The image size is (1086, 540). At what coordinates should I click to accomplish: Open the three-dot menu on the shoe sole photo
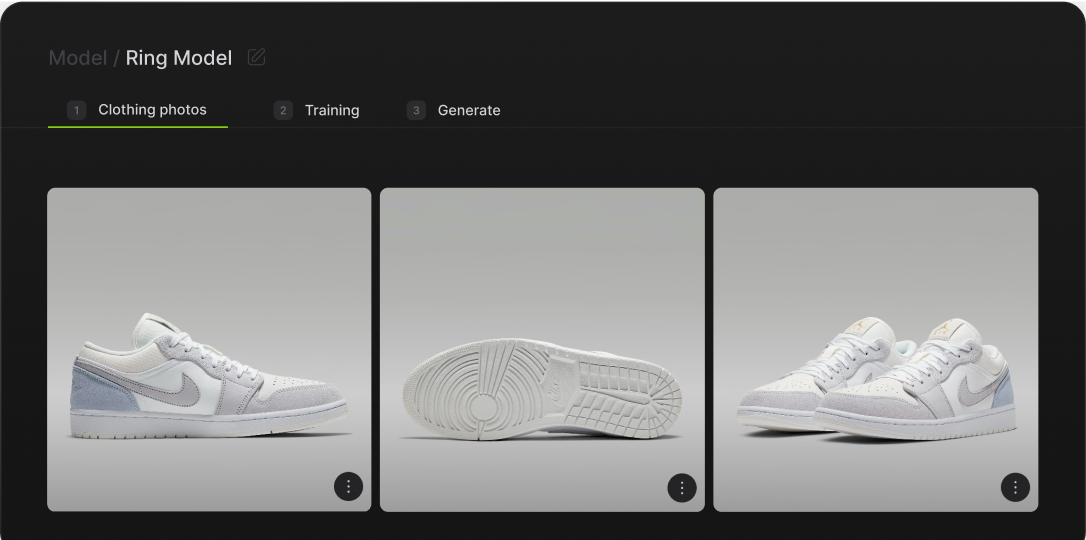point(682,487)
